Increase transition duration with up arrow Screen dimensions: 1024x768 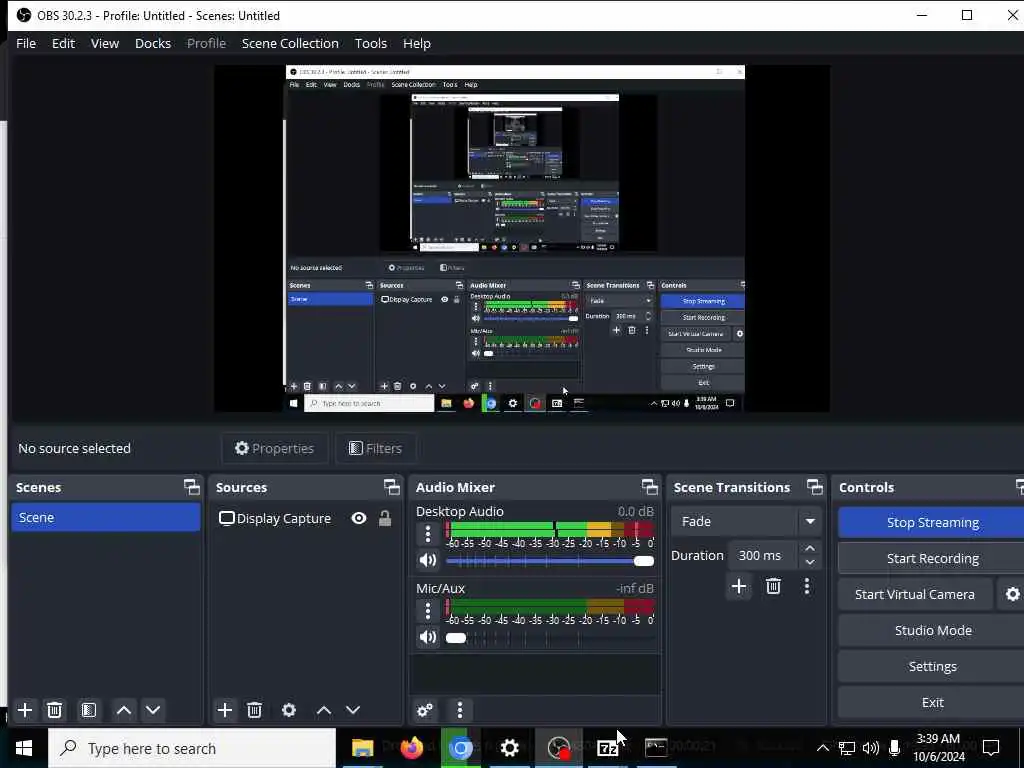pos(810,549)
